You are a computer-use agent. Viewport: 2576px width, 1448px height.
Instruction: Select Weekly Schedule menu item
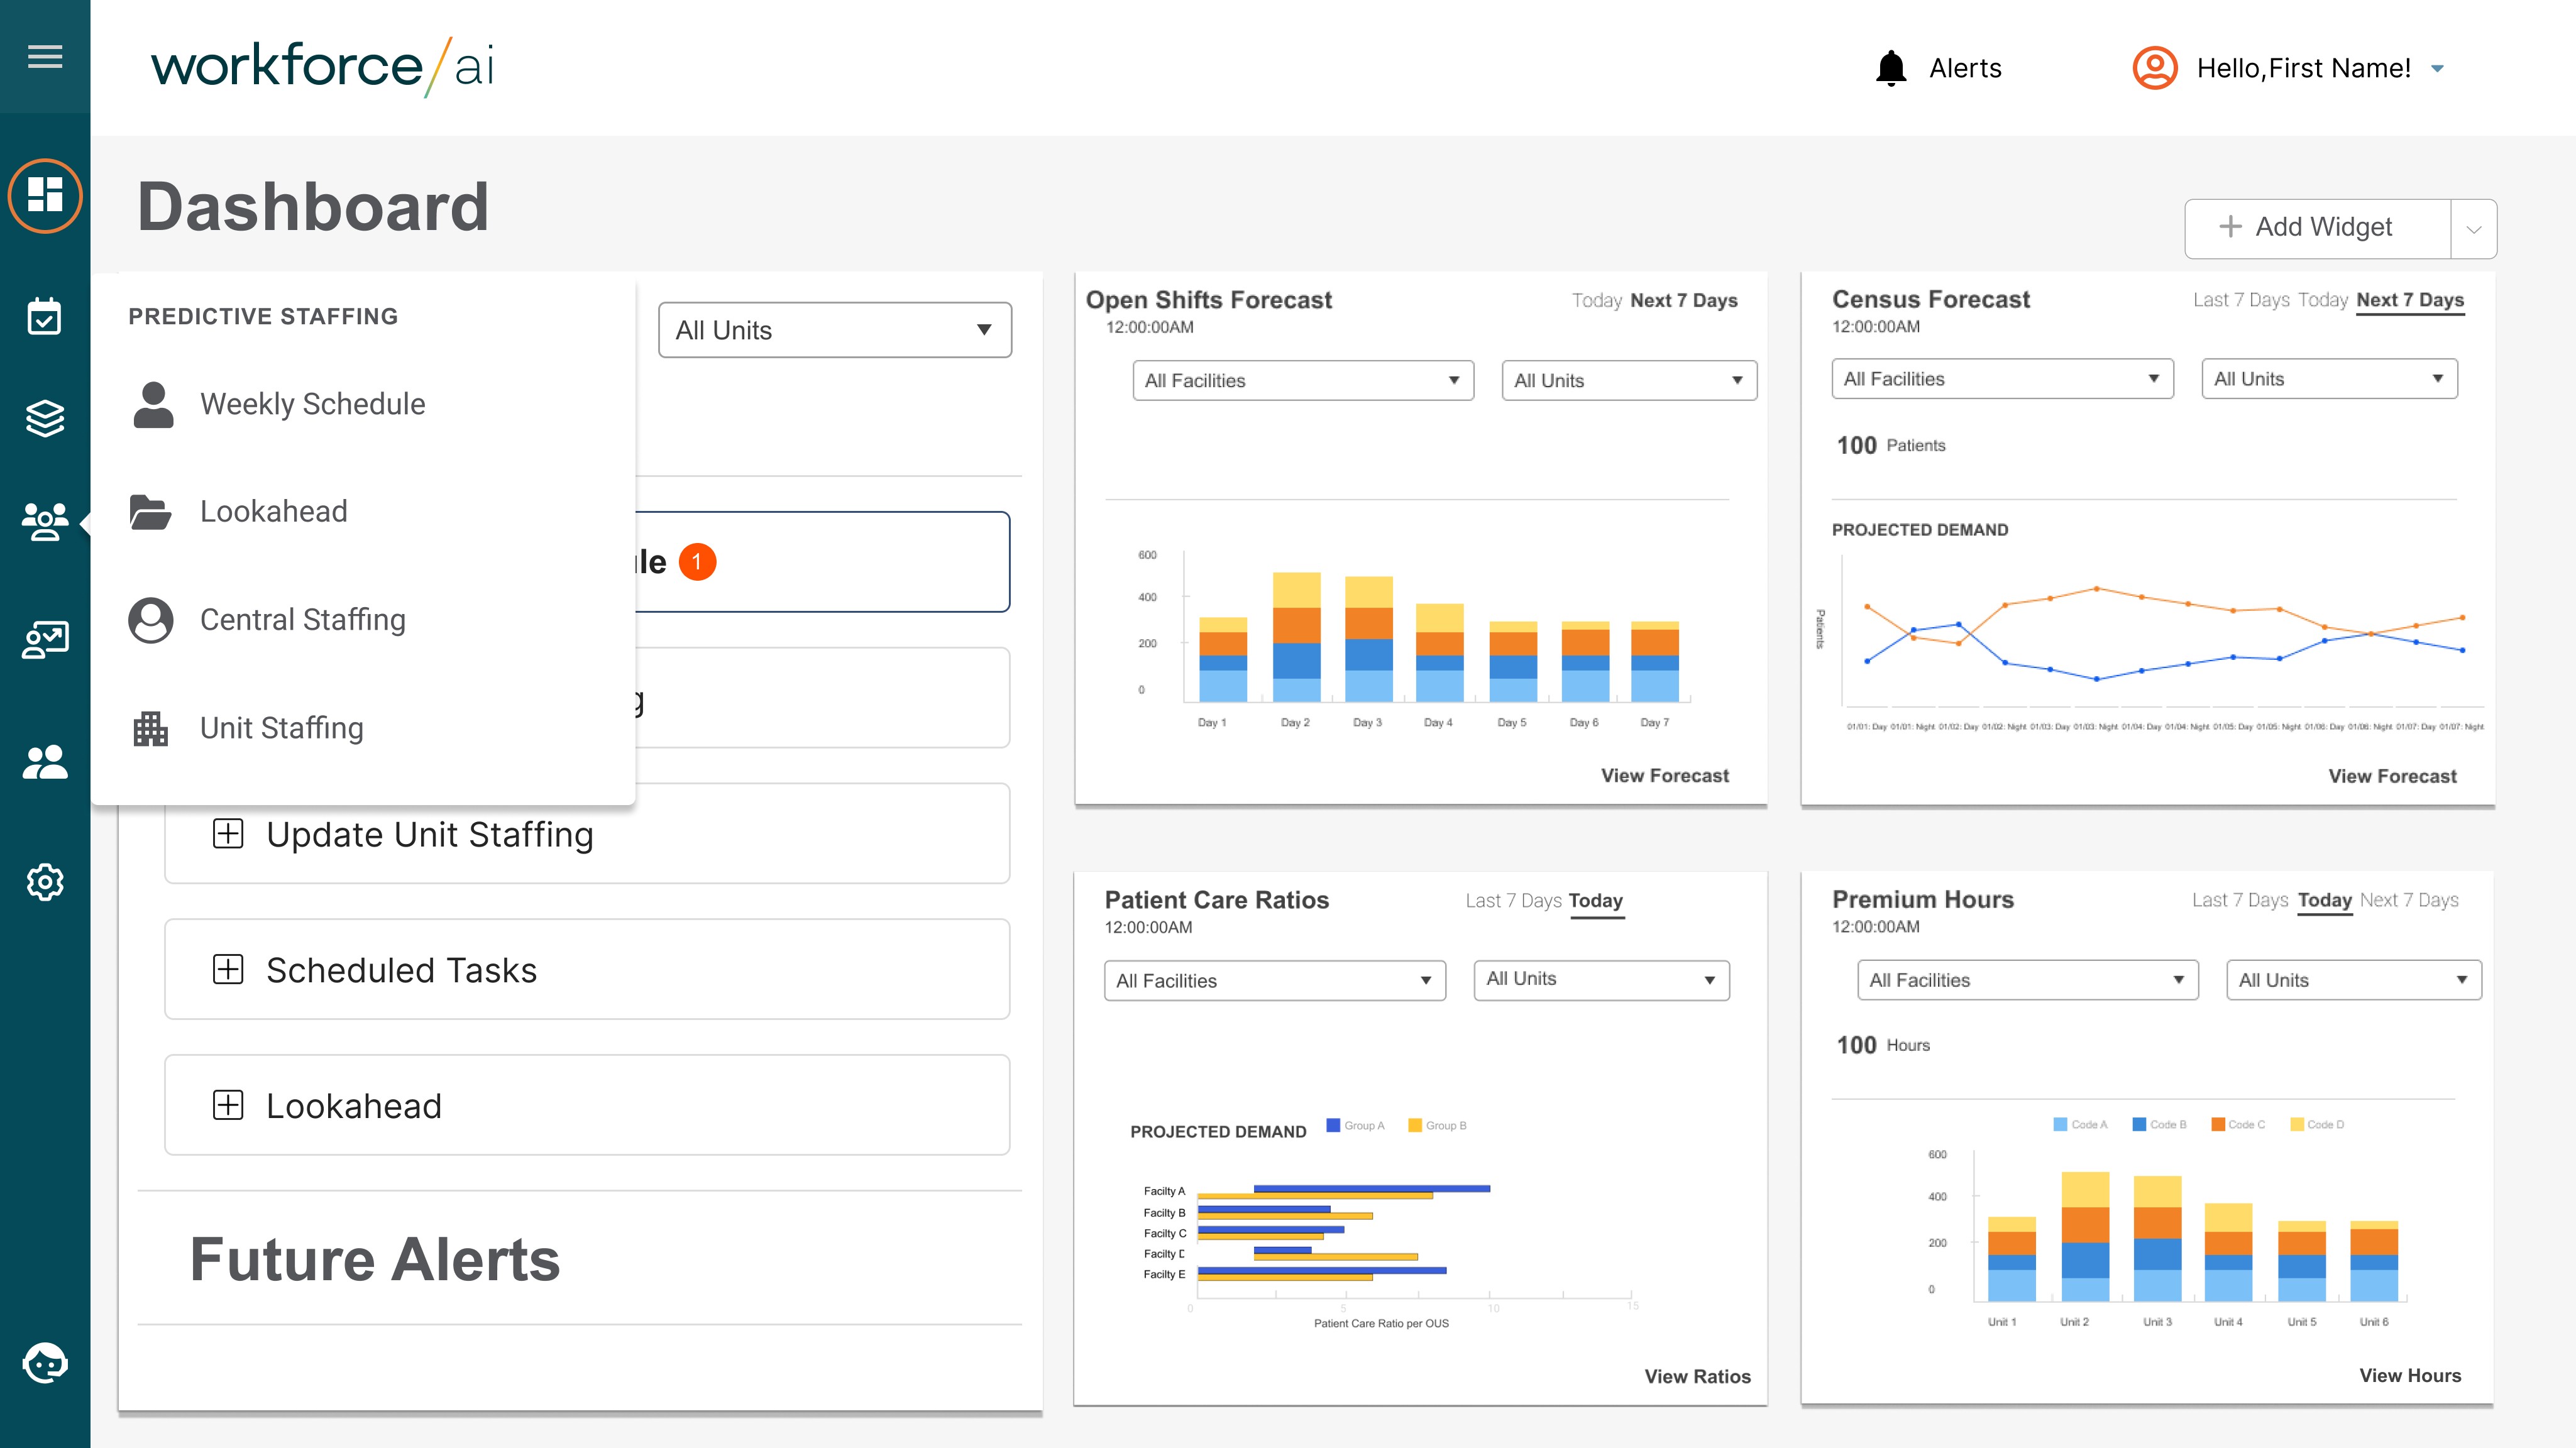click(x=312, y=403)
